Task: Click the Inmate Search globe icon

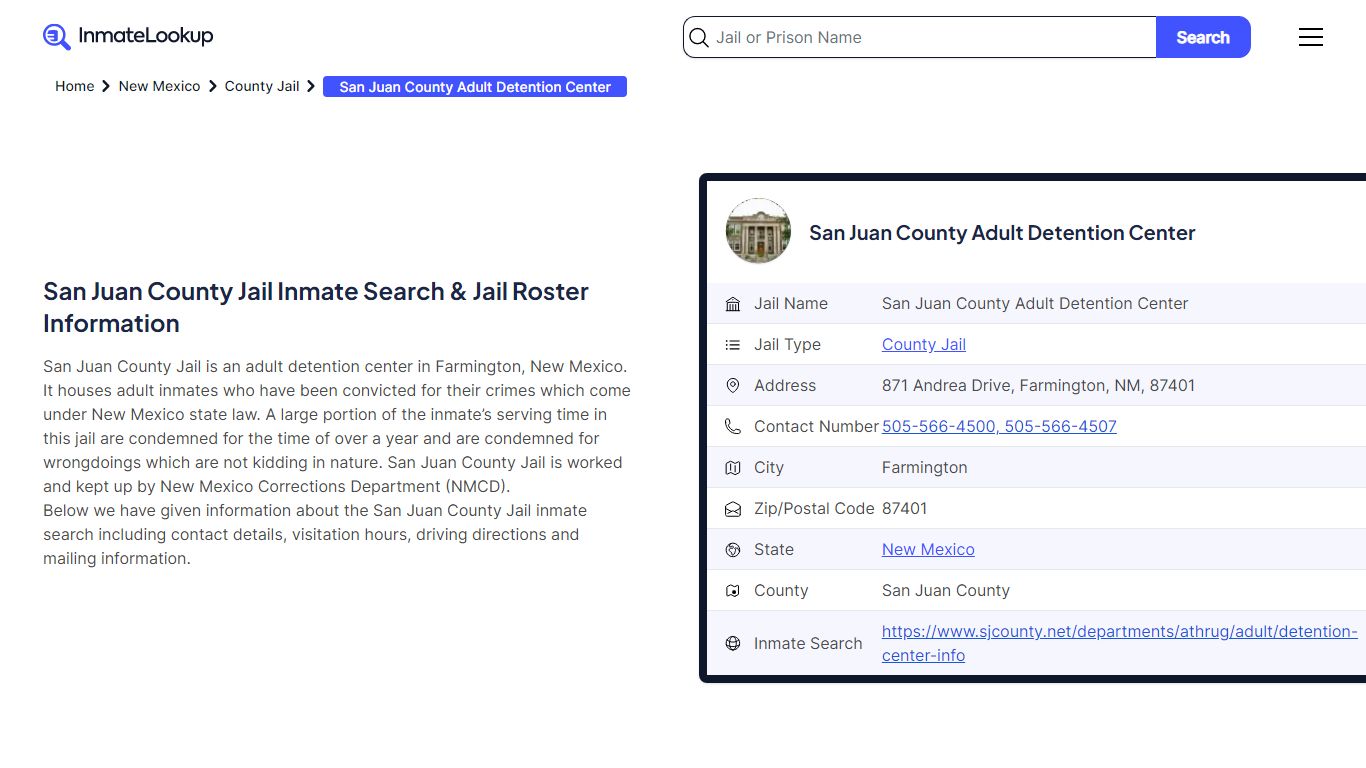Action: [x=733, y=644]
